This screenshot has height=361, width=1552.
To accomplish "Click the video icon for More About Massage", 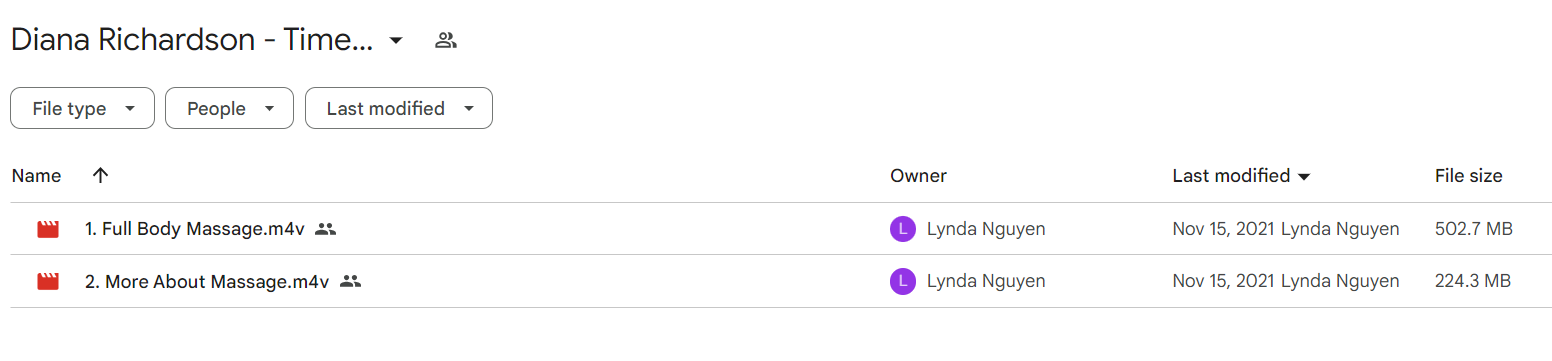I will [48, 282].
